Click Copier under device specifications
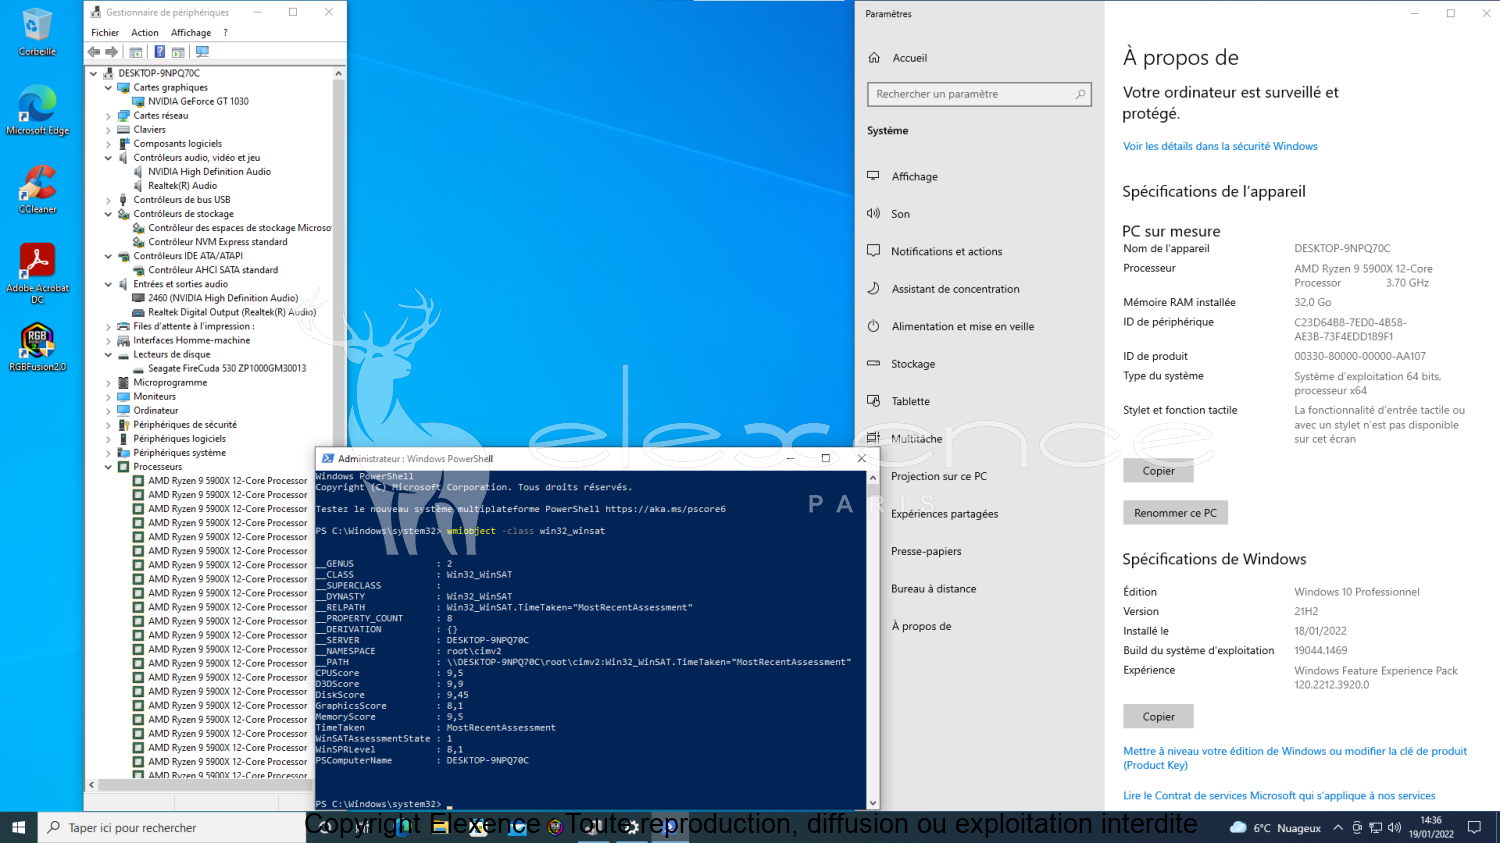The width and height of the screenshot is (1500, 843). click(1158, 471)
